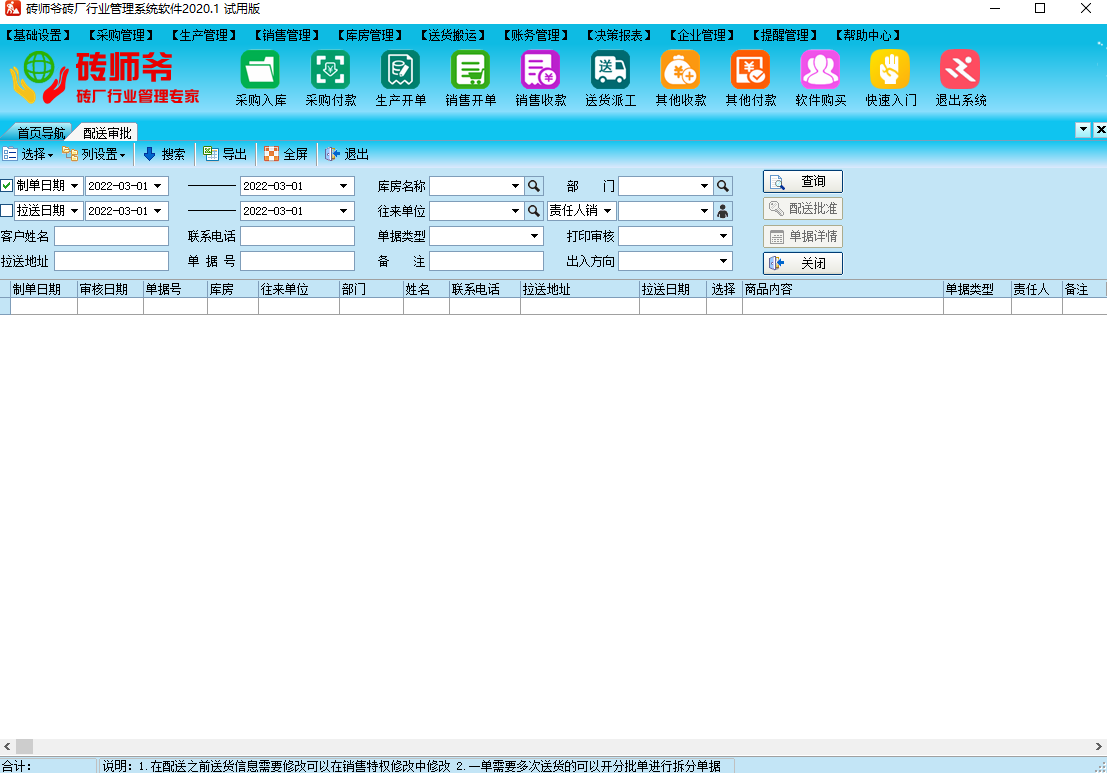Open the 采购付款 purchase payment icon
1107x773 pixels.
[330, 78]
